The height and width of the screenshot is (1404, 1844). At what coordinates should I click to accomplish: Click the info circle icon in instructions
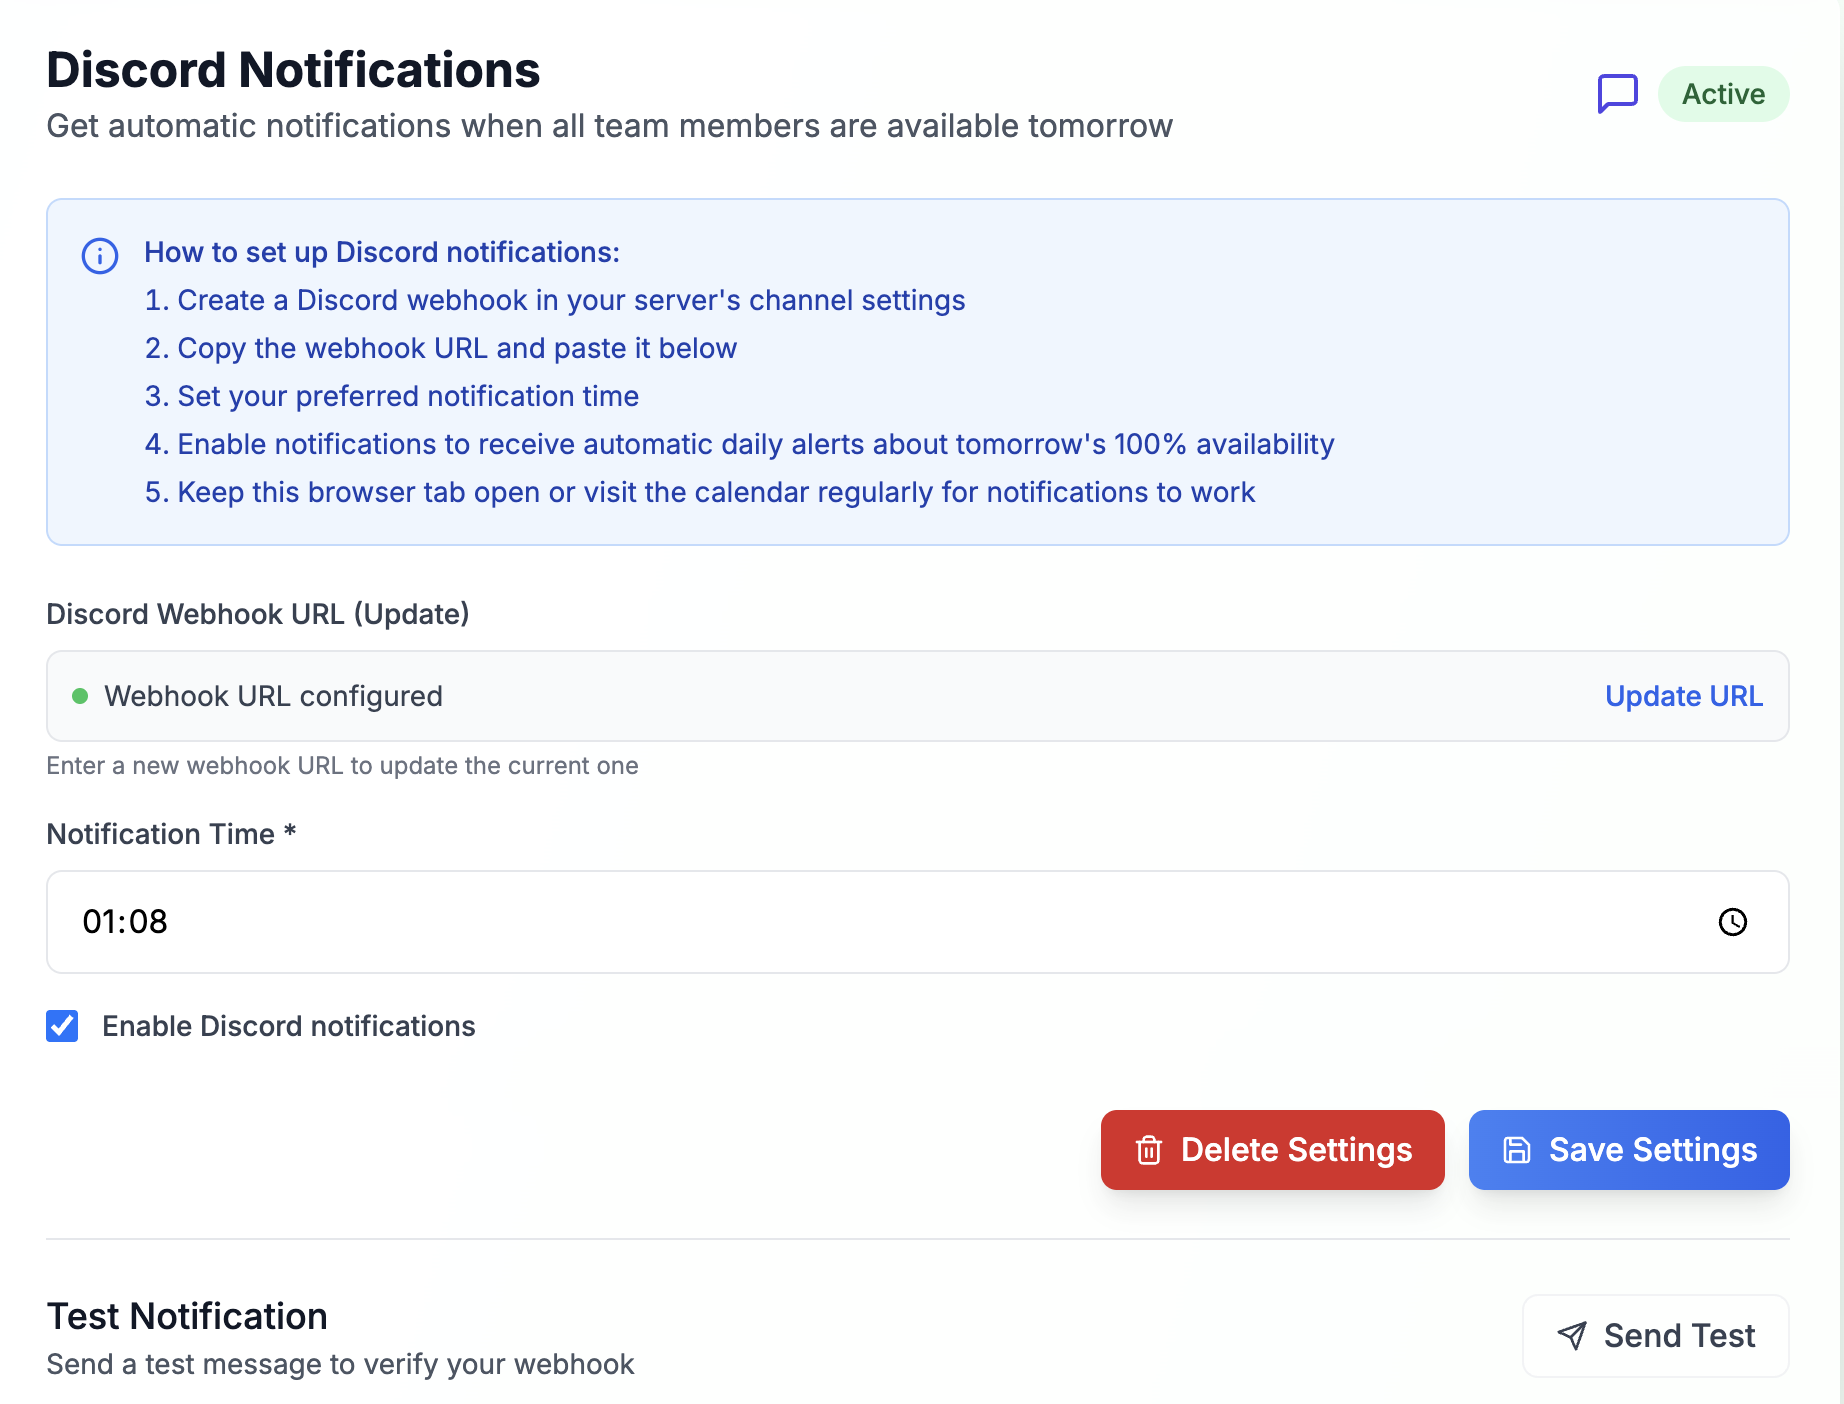100,256
